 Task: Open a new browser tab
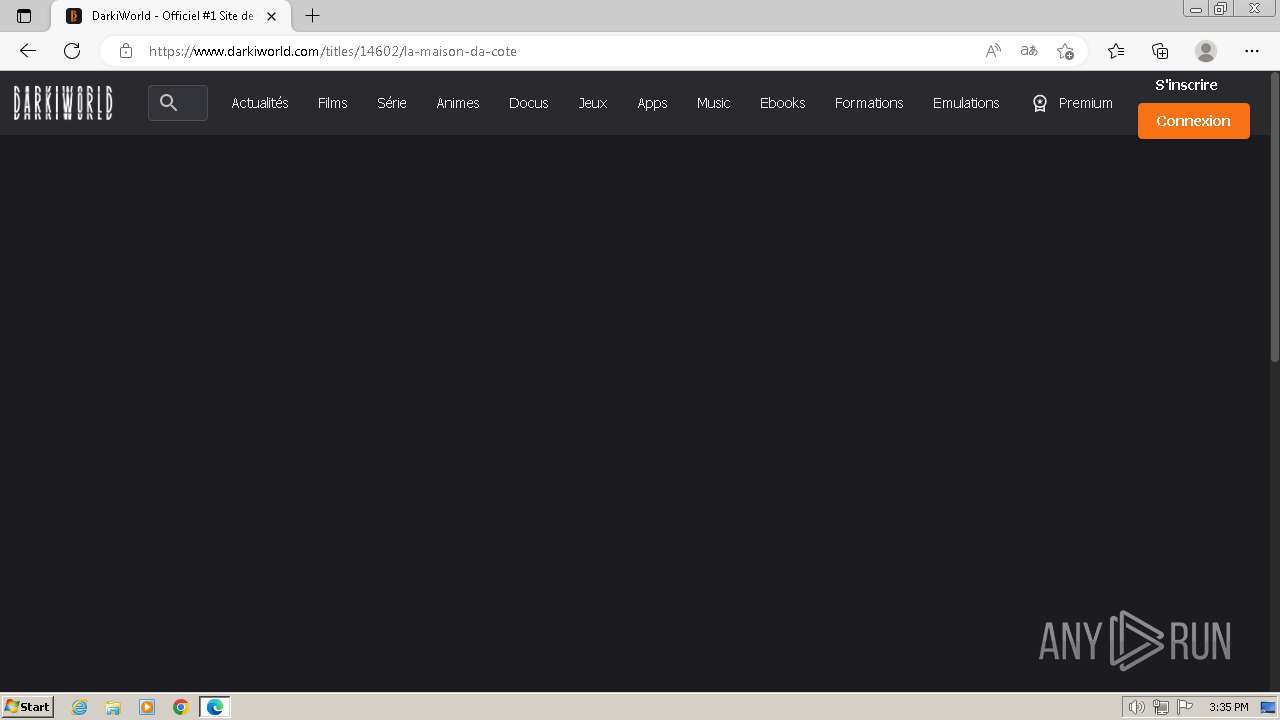pyautogui.click(x=313, y=16)
